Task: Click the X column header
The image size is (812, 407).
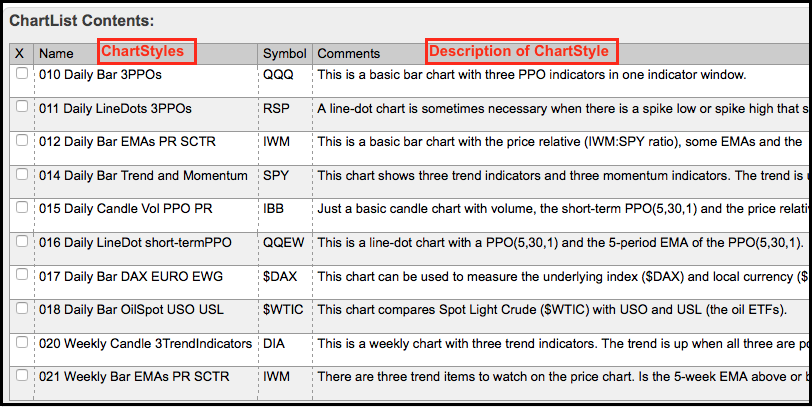Action: coord(20,54)
